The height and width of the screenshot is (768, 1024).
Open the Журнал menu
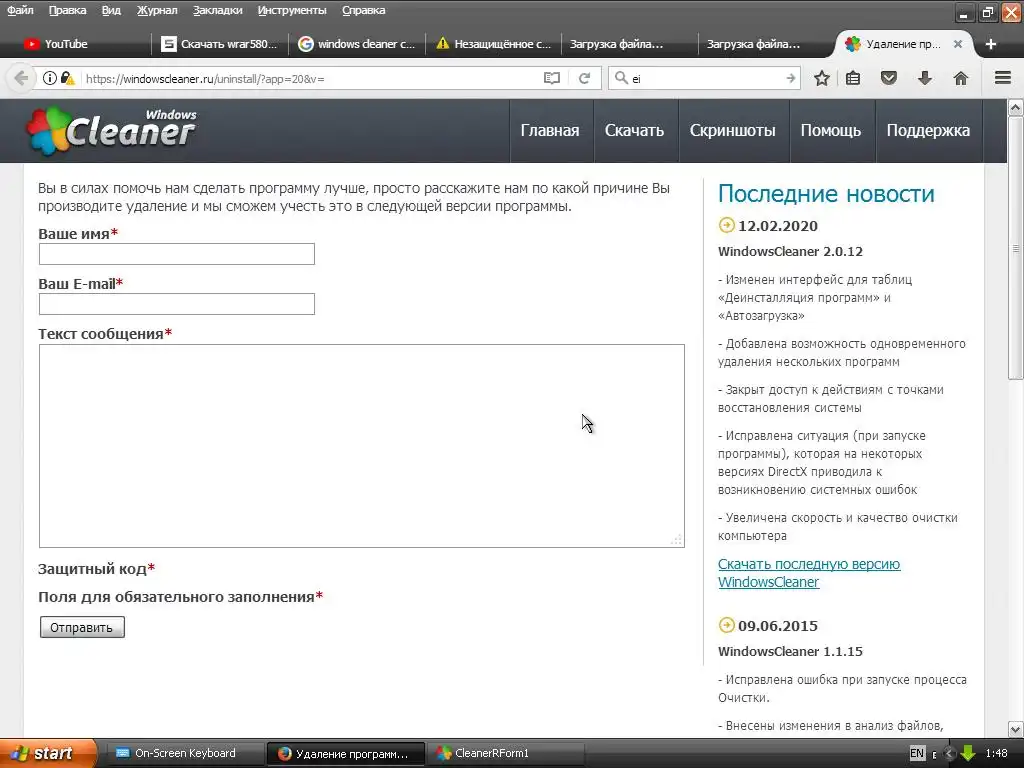point(157,10)
